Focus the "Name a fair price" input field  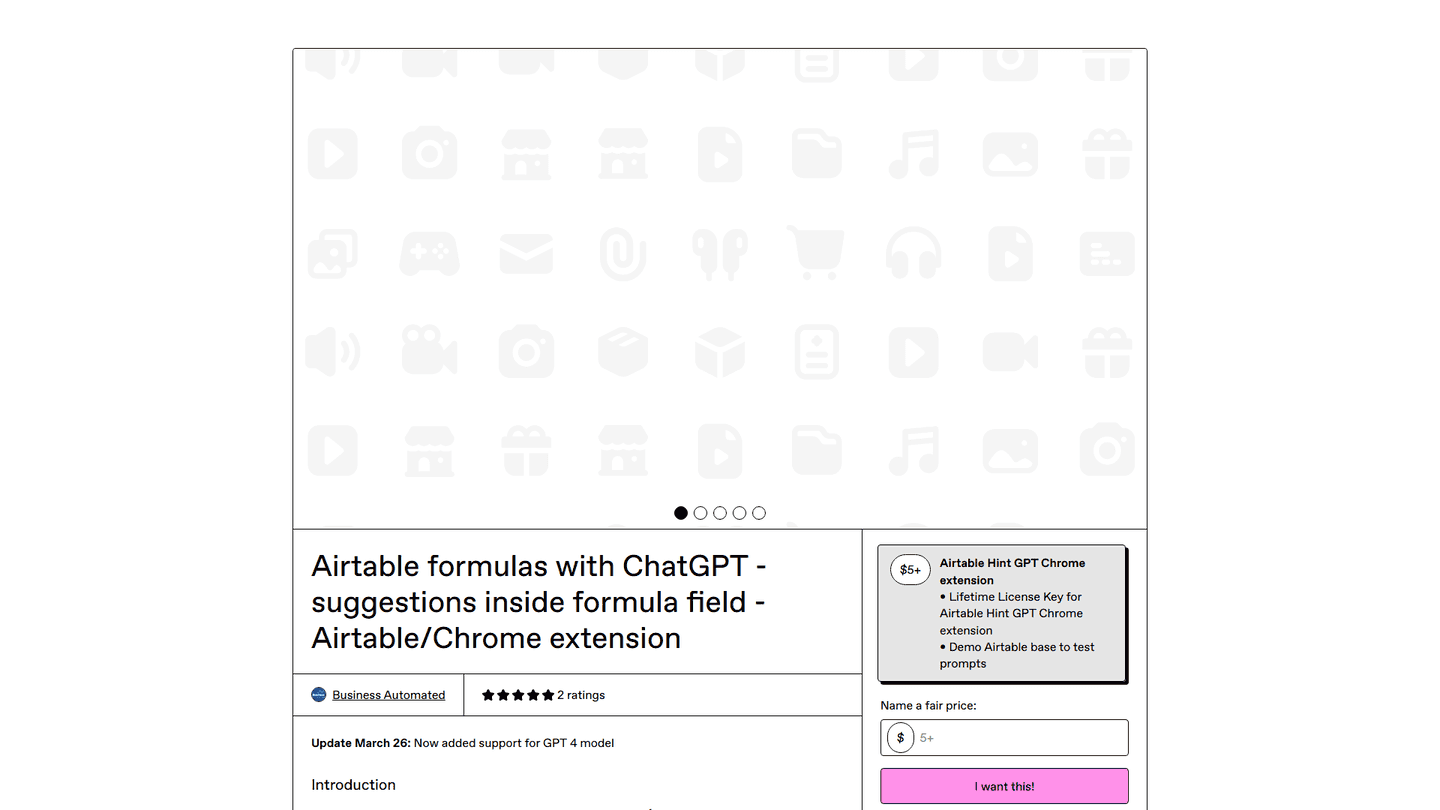point(1020,738)
